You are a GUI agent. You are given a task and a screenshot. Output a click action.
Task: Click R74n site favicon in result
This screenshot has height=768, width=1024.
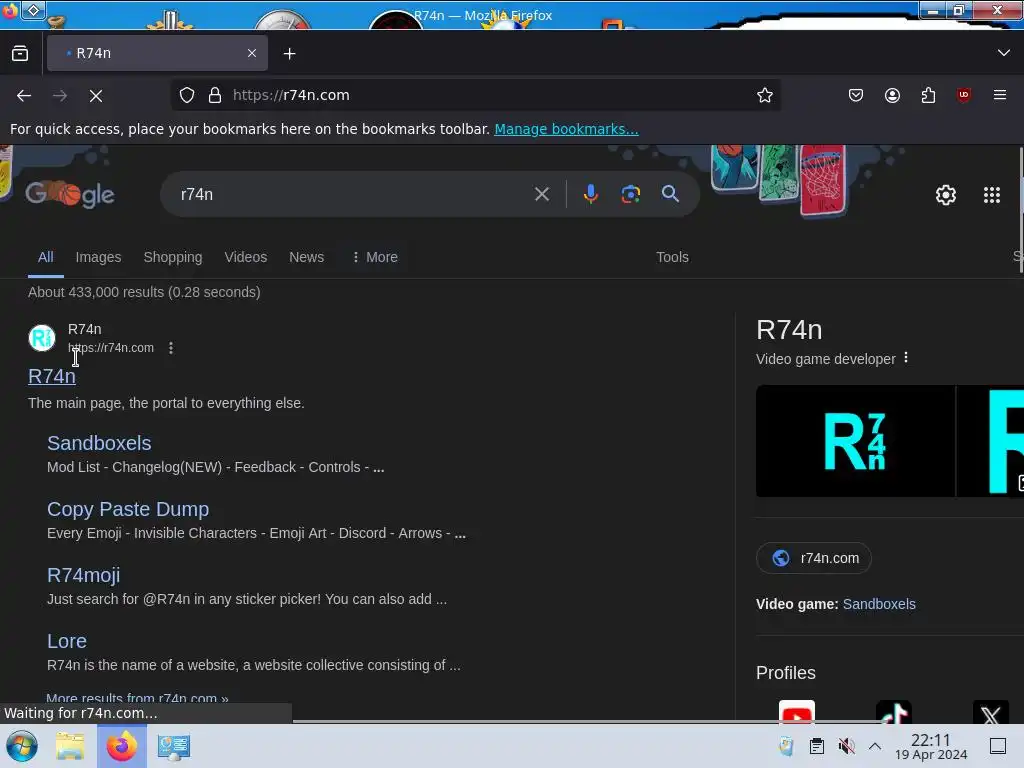pos(42,338)
